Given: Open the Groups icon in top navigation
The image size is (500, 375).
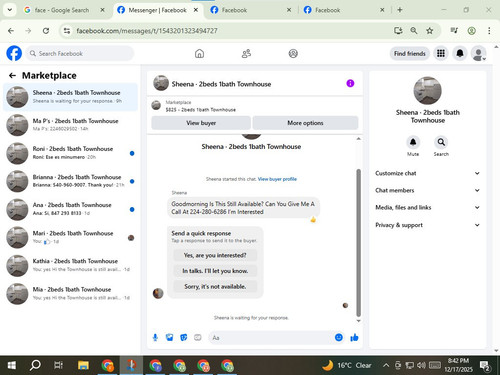Looking at the screenshot, I should point(293,53).
